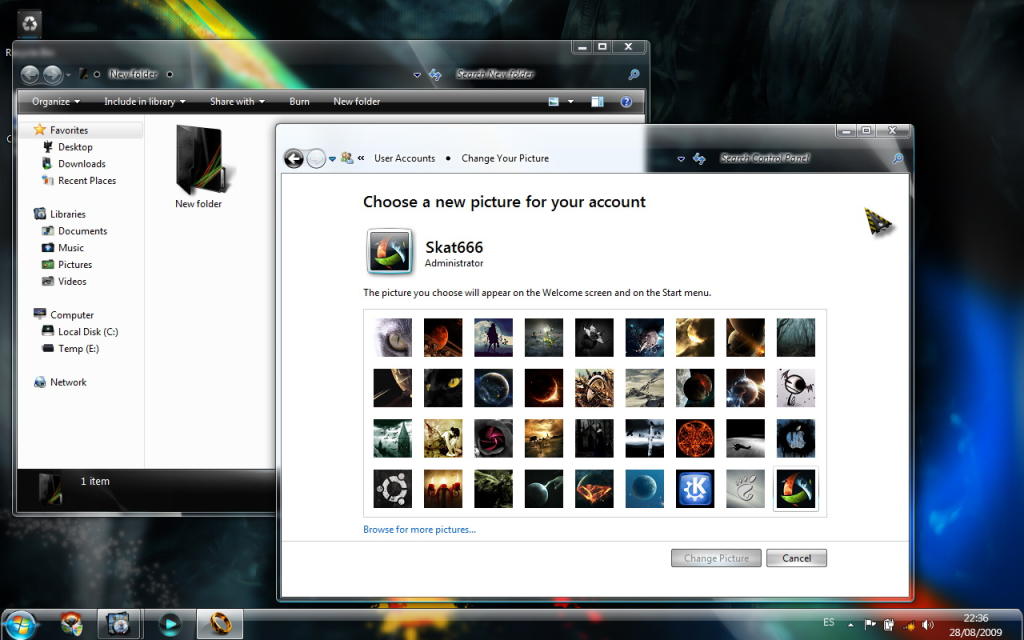The image size is (1024, 640).
Task: Choose the Ubuntu logo account picture
Action: pos(392,488)
